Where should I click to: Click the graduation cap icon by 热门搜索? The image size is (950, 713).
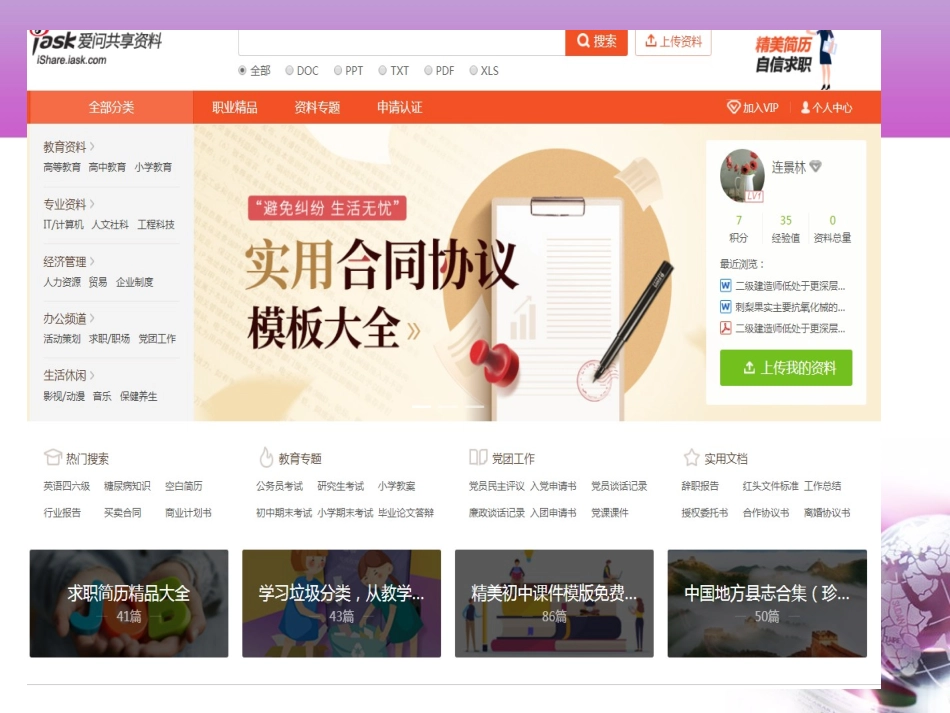point(53,457)
